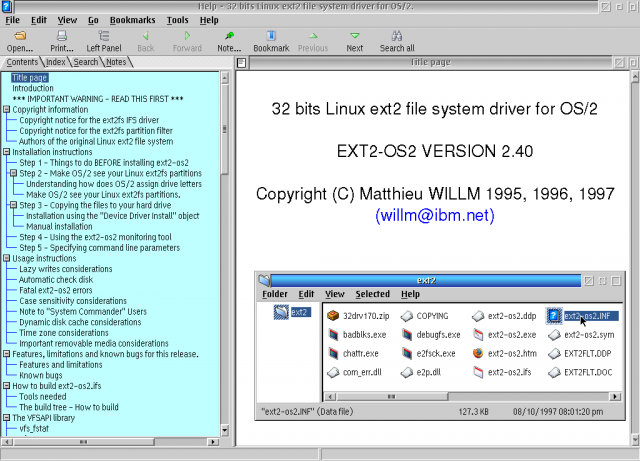Open the Introduction topic
640x461 pixels.
(x=33, y=88)
